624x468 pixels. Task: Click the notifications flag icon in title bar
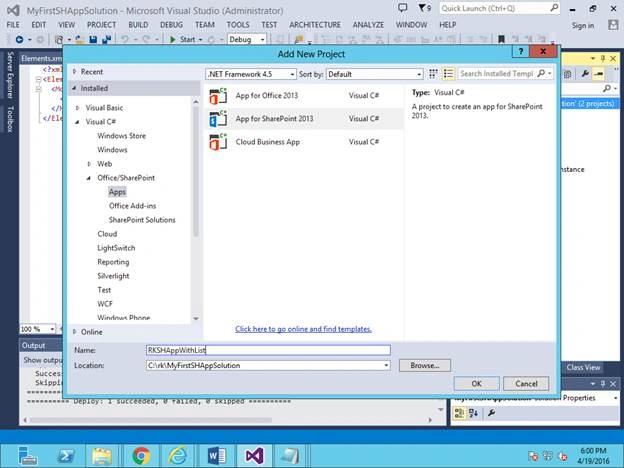click(424, 8)
